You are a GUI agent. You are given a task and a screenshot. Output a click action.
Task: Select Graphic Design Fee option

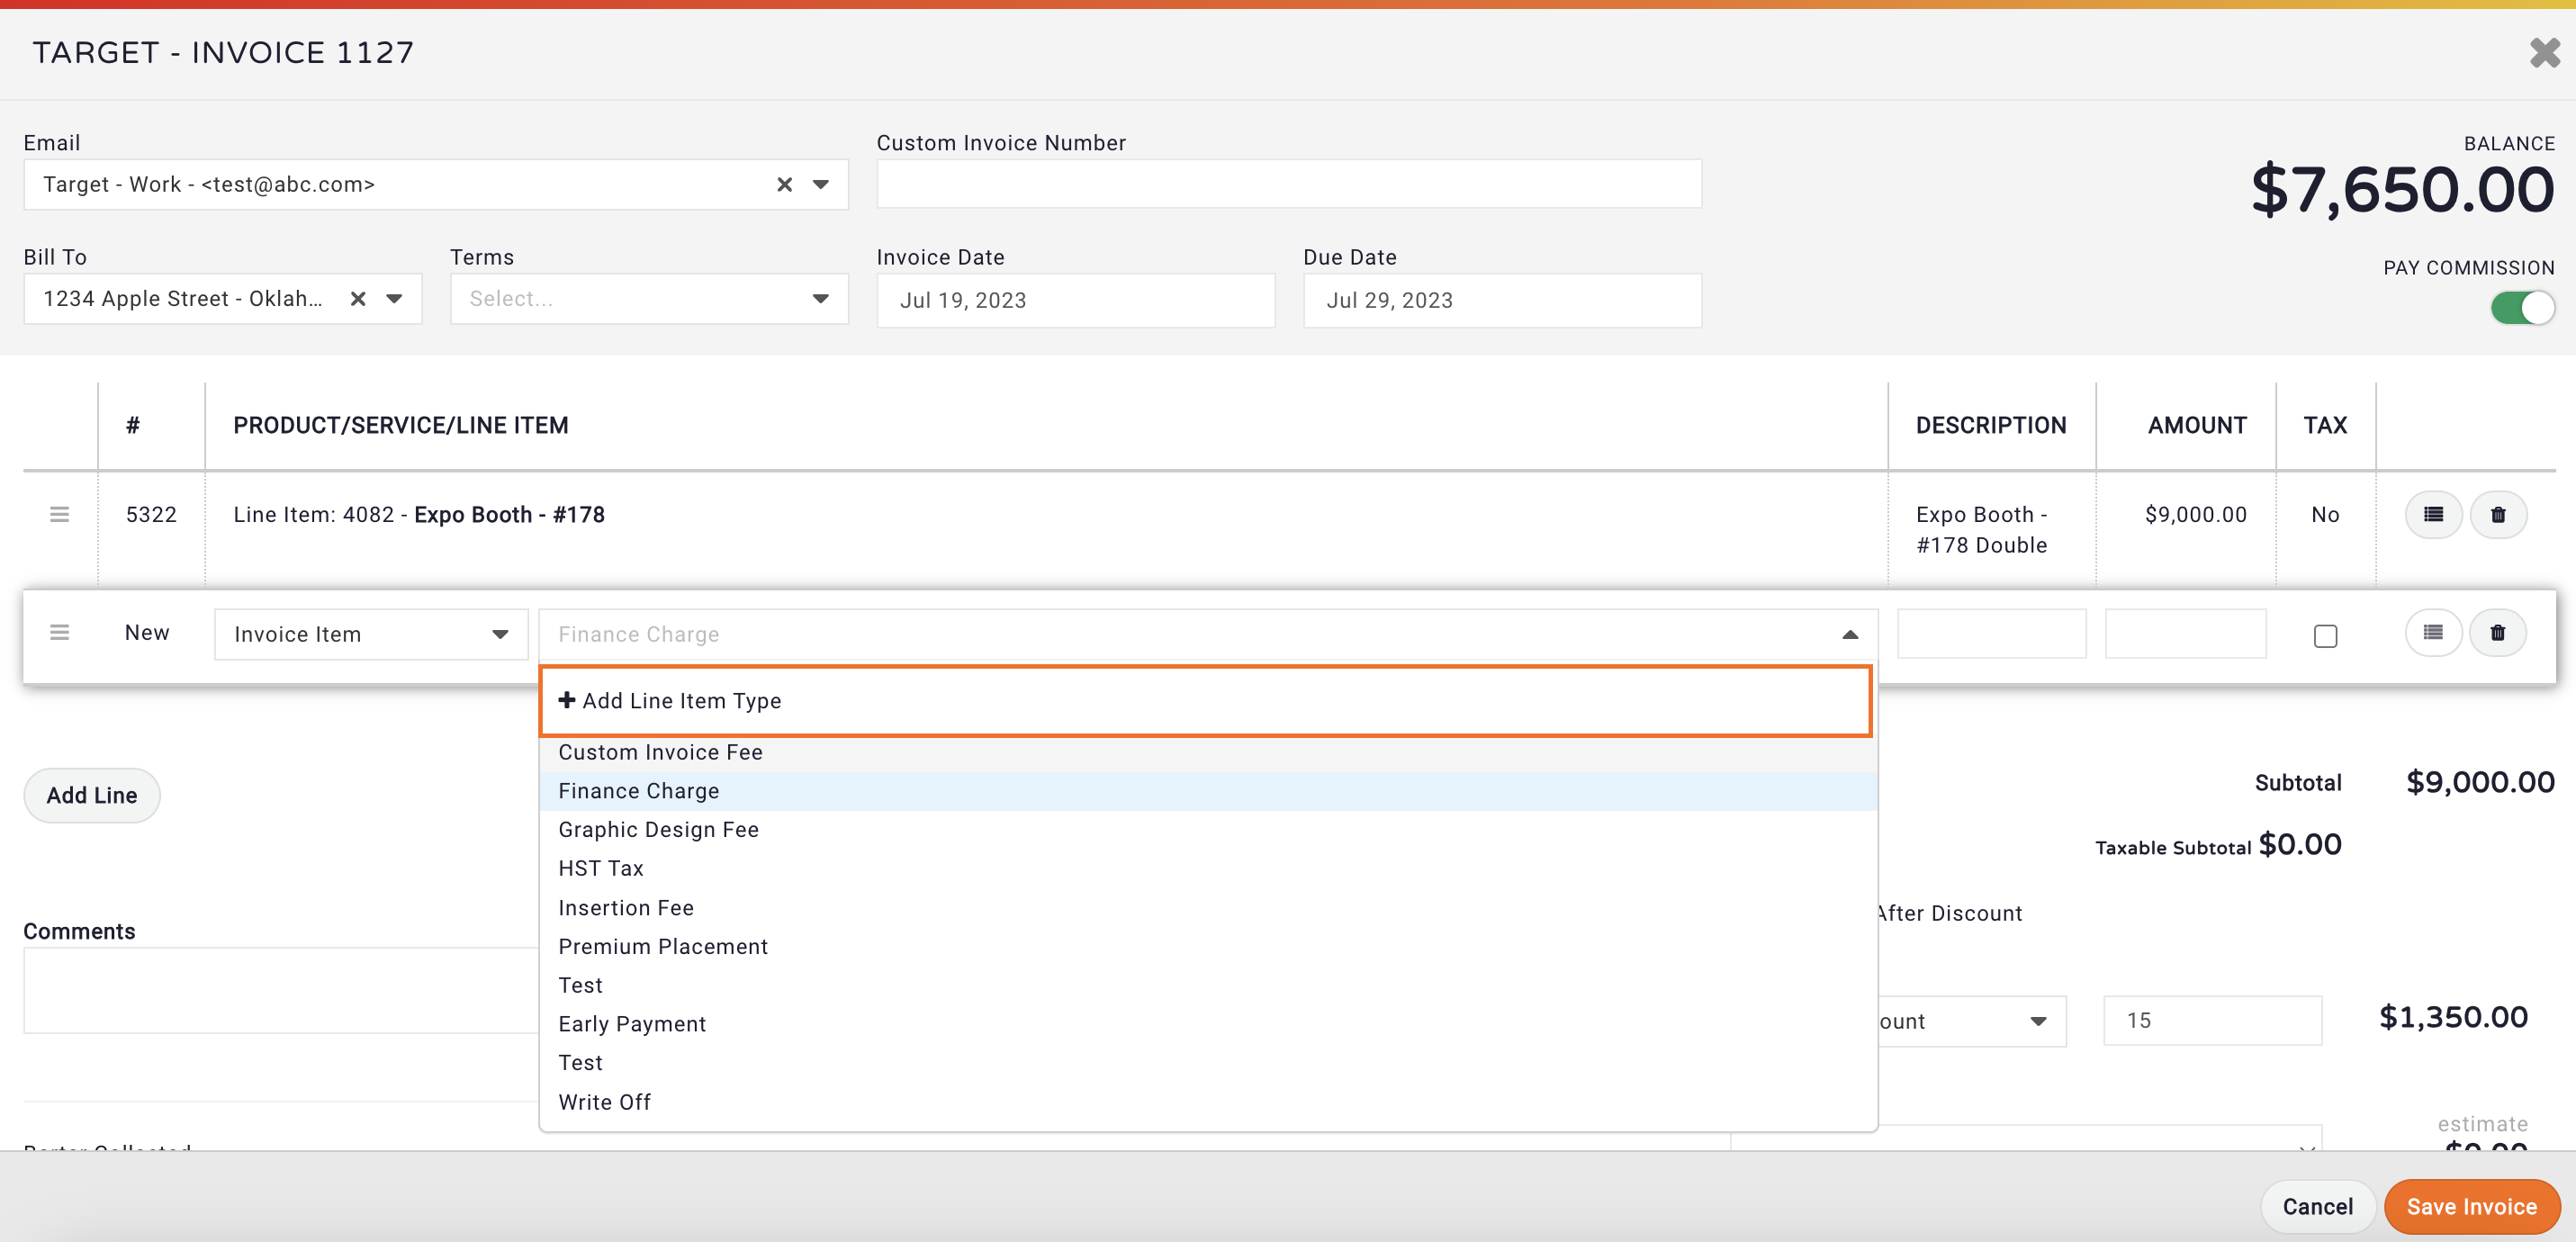pos(1208,830)
